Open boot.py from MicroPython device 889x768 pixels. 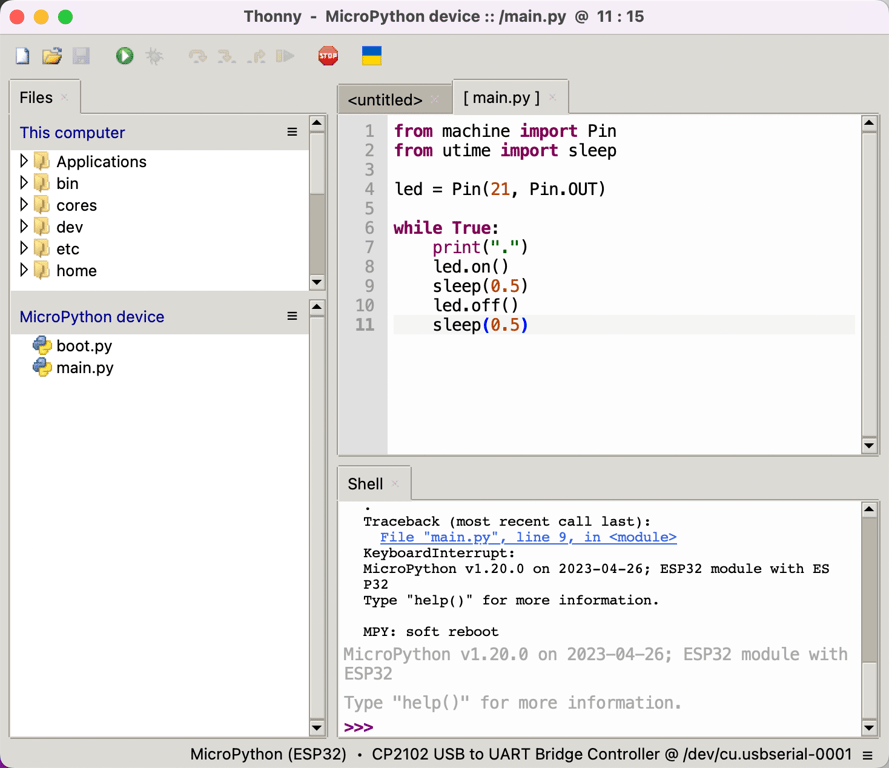(84, 346)
